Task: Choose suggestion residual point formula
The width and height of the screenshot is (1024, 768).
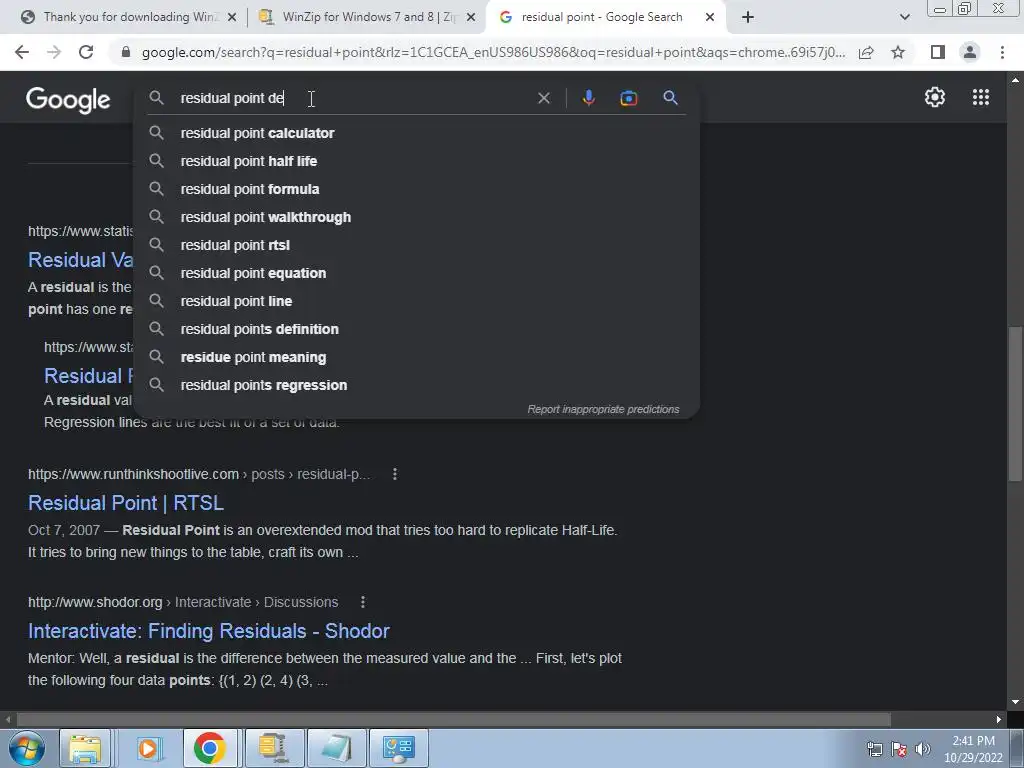Action: click(417, 189)
